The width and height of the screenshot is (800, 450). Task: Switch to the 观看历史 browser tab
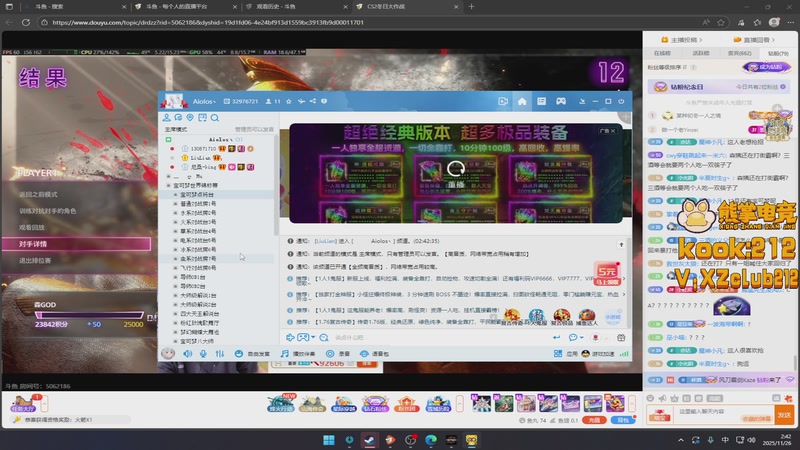point(296,7)
